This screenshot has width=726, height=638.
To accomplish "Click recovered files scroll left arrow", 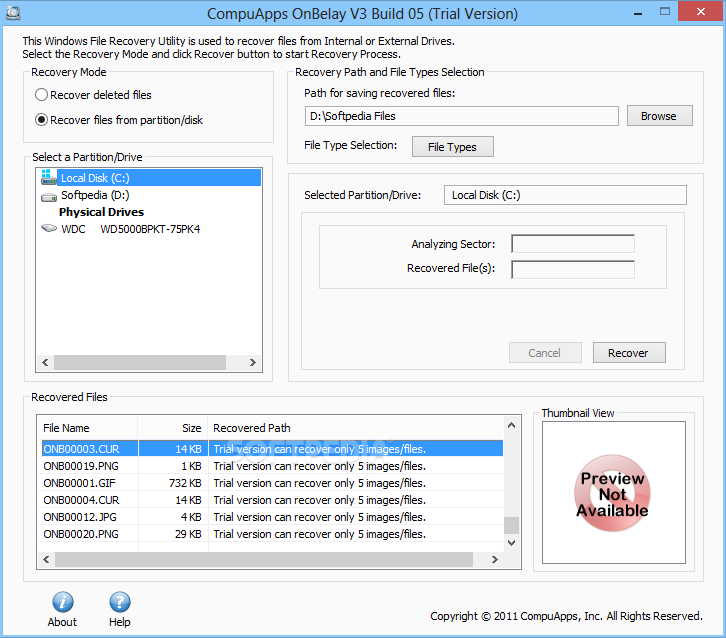I will pos(46,559).
